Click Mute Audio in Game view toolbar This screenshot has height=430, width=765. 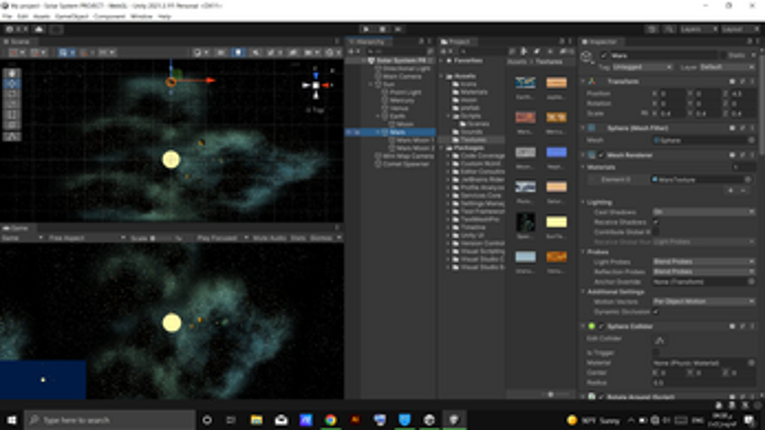[x=269, y=238]
